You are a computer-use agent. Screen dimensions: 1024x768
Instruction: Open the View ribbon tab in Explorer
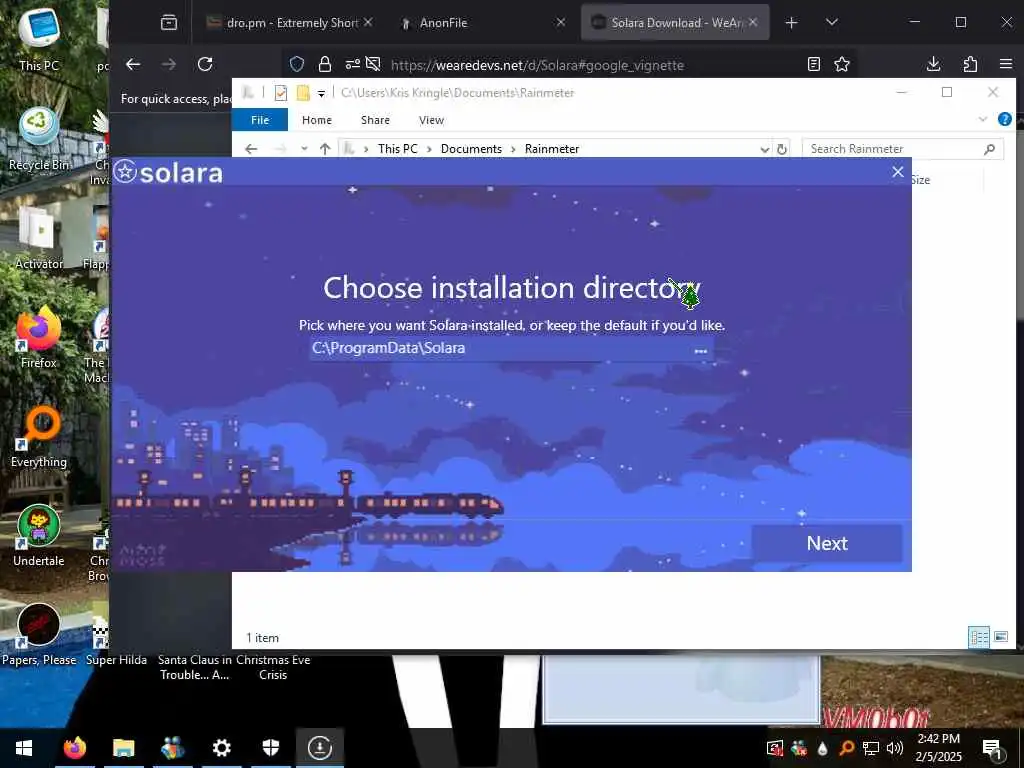tap(431, 120)
